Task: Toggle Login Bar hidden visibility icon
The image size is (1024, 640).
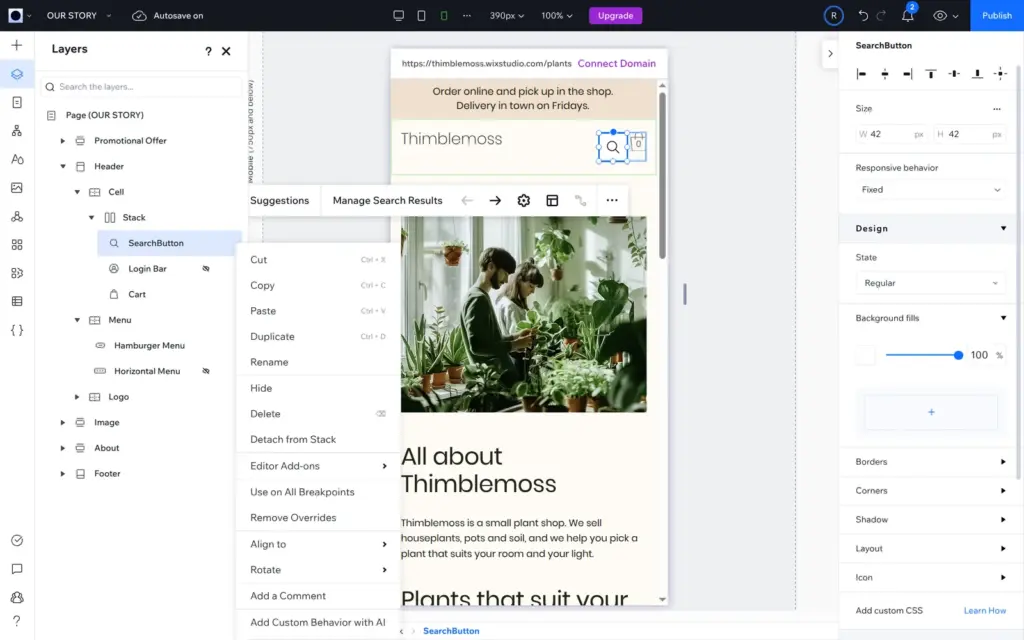Action: [x=206, y=268]
